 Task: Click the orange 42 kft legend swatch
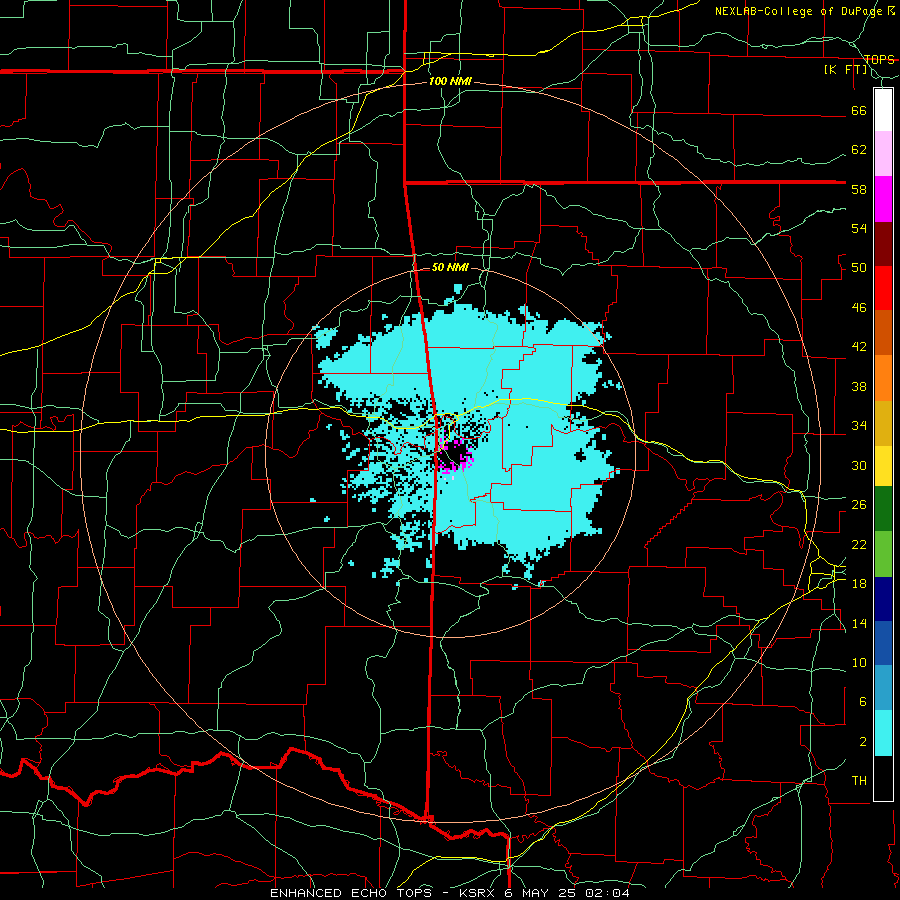pyautogui.click(x=883, y=378)
